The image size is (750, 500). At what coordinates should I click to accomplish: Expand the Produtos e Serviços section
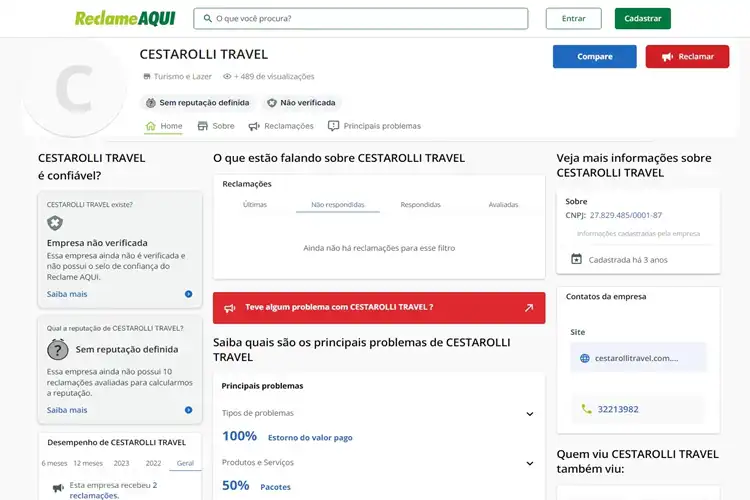point(530,463)
